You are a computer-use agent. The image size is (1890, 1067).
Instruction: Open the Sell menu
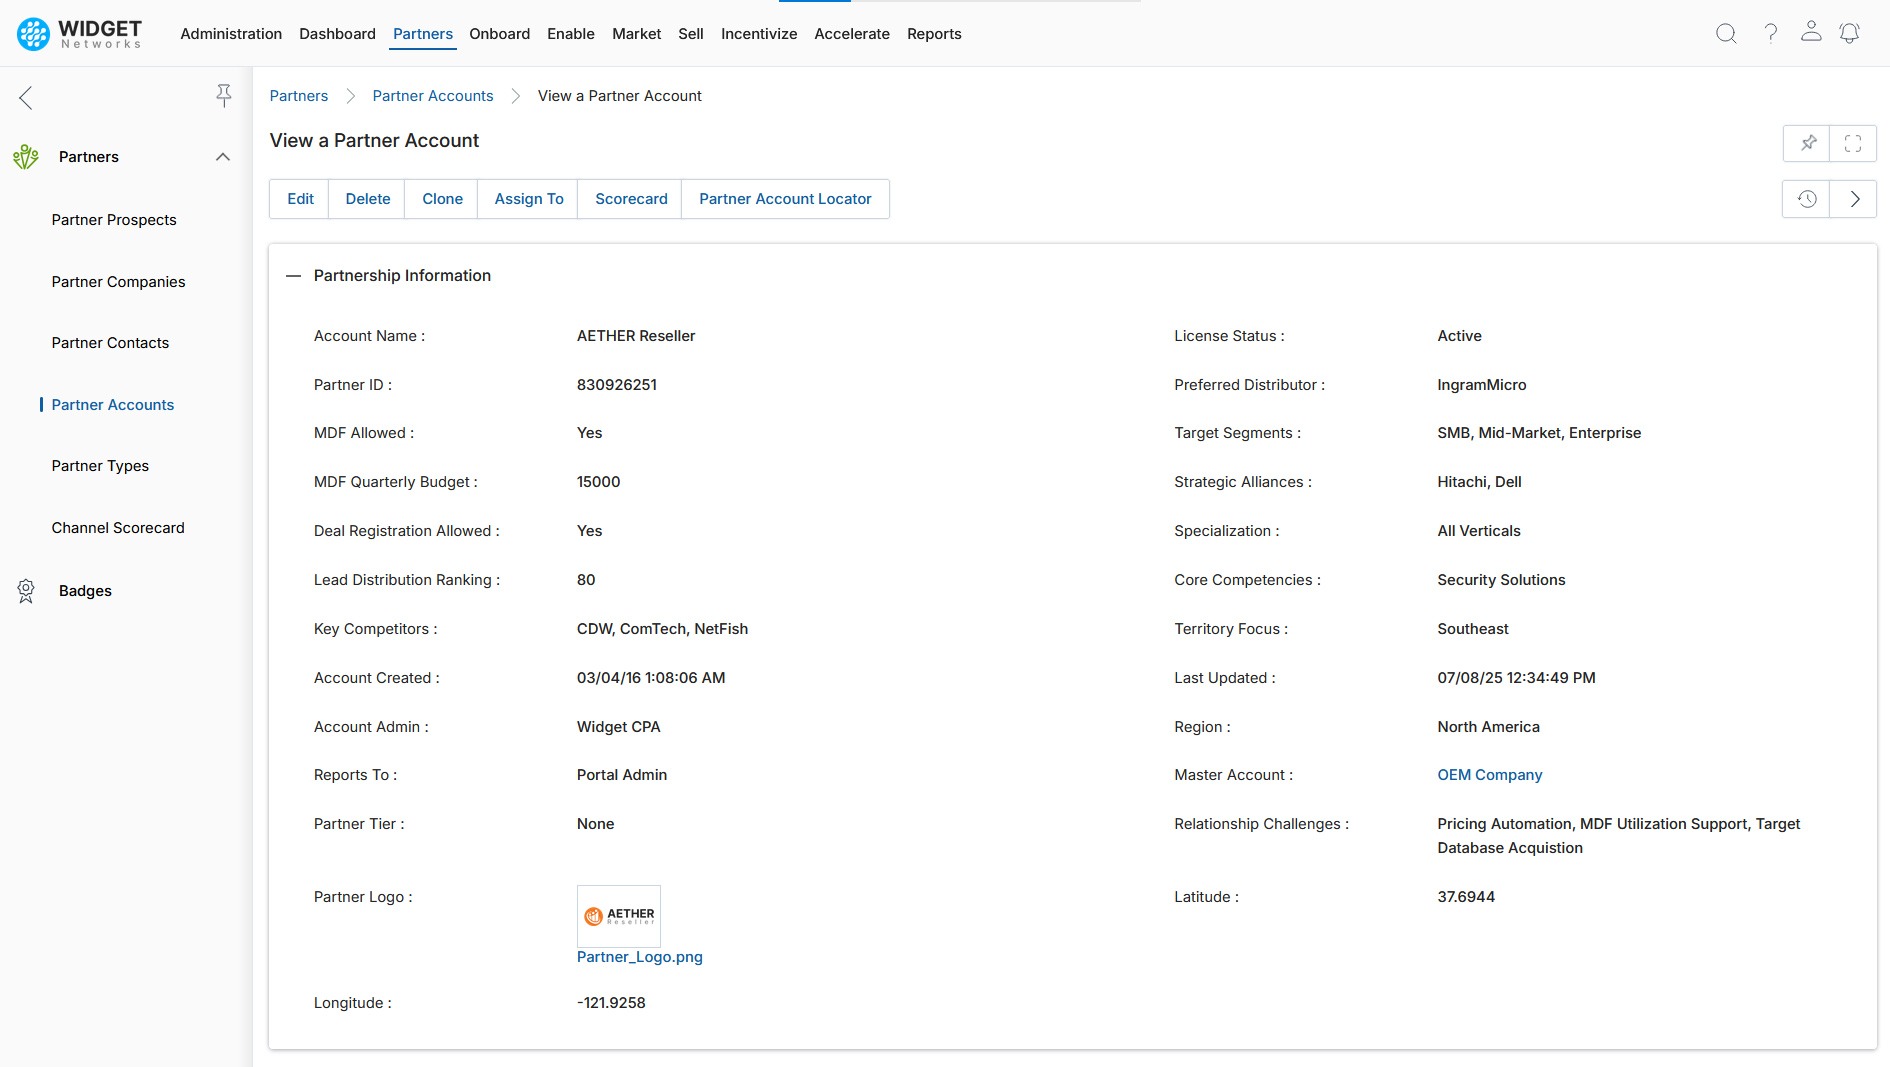coord(691,33)
